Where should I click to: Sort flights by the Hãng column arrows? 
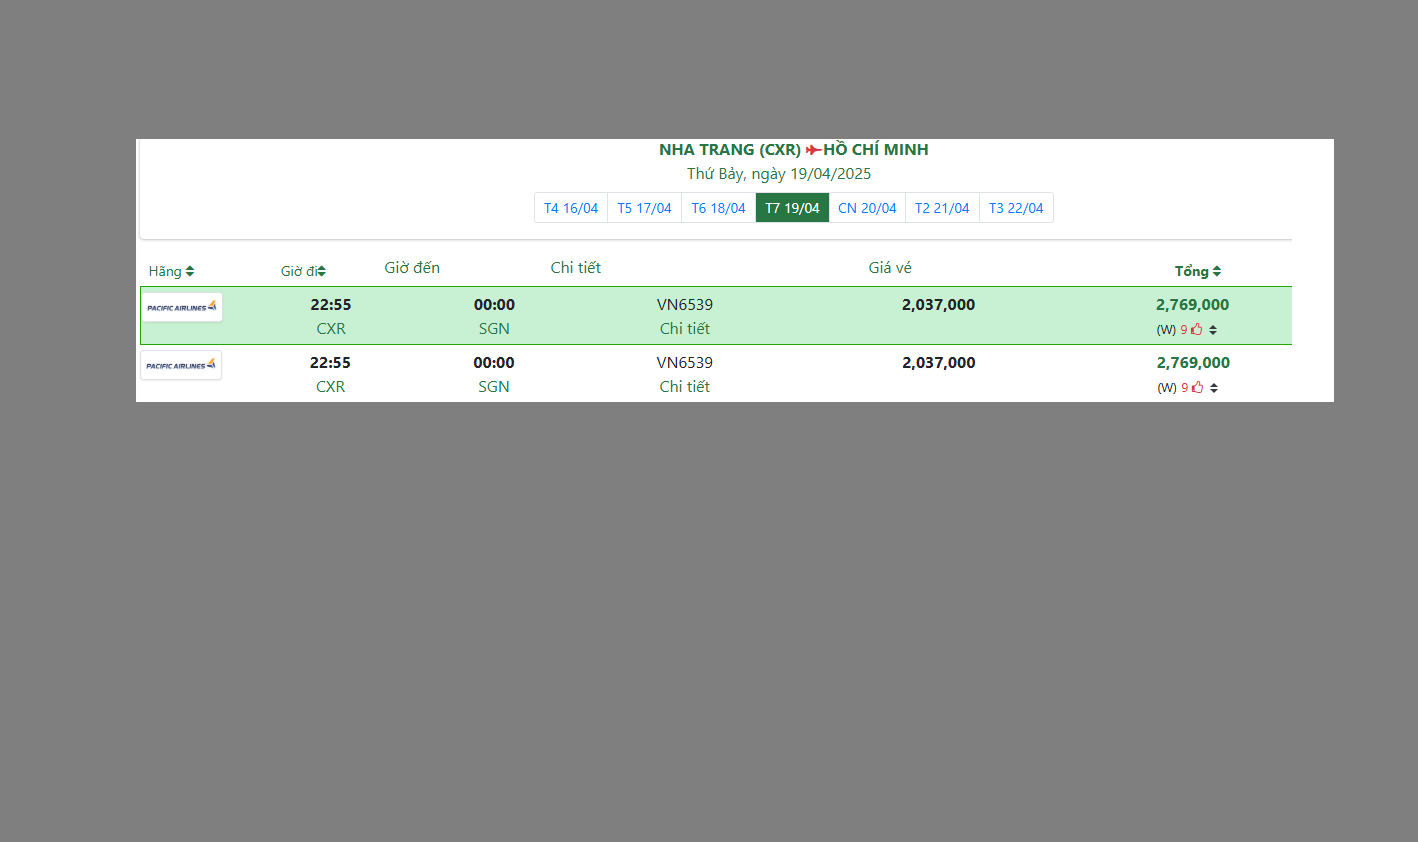coord(190,272)
